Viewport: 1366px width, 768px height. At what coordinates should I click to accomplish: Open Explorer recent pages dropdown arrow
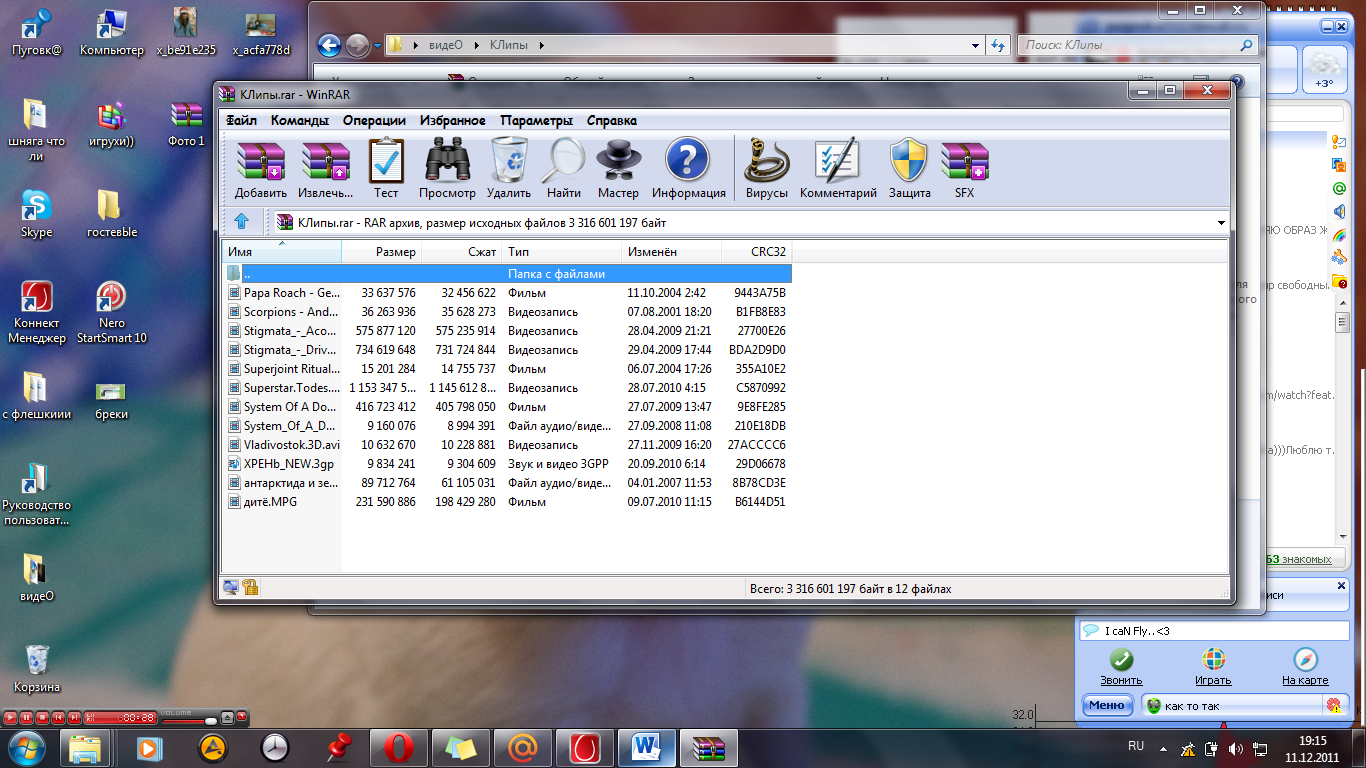click(x=377, y=45)
